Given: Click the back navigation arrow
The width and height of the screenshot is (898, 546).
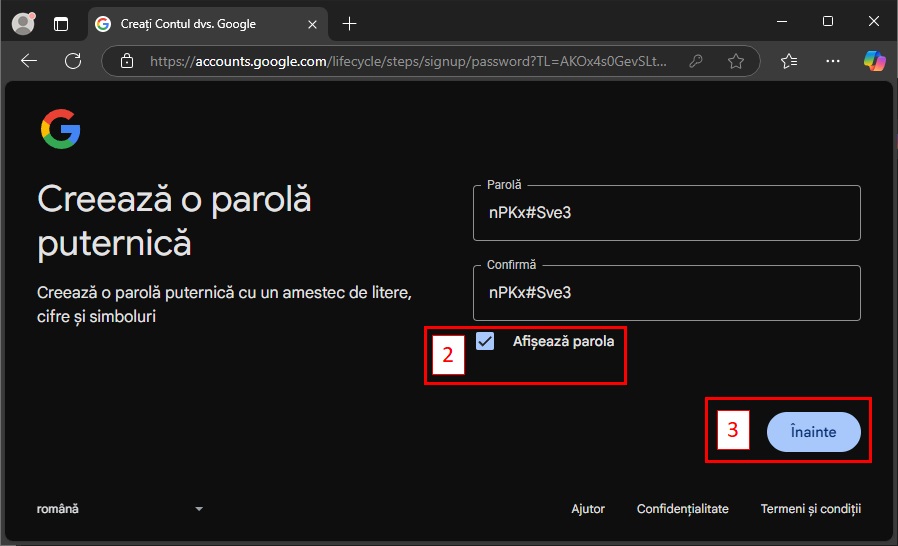Looking at the screenshot, I should pyautogui.click(x=29, y=61).
